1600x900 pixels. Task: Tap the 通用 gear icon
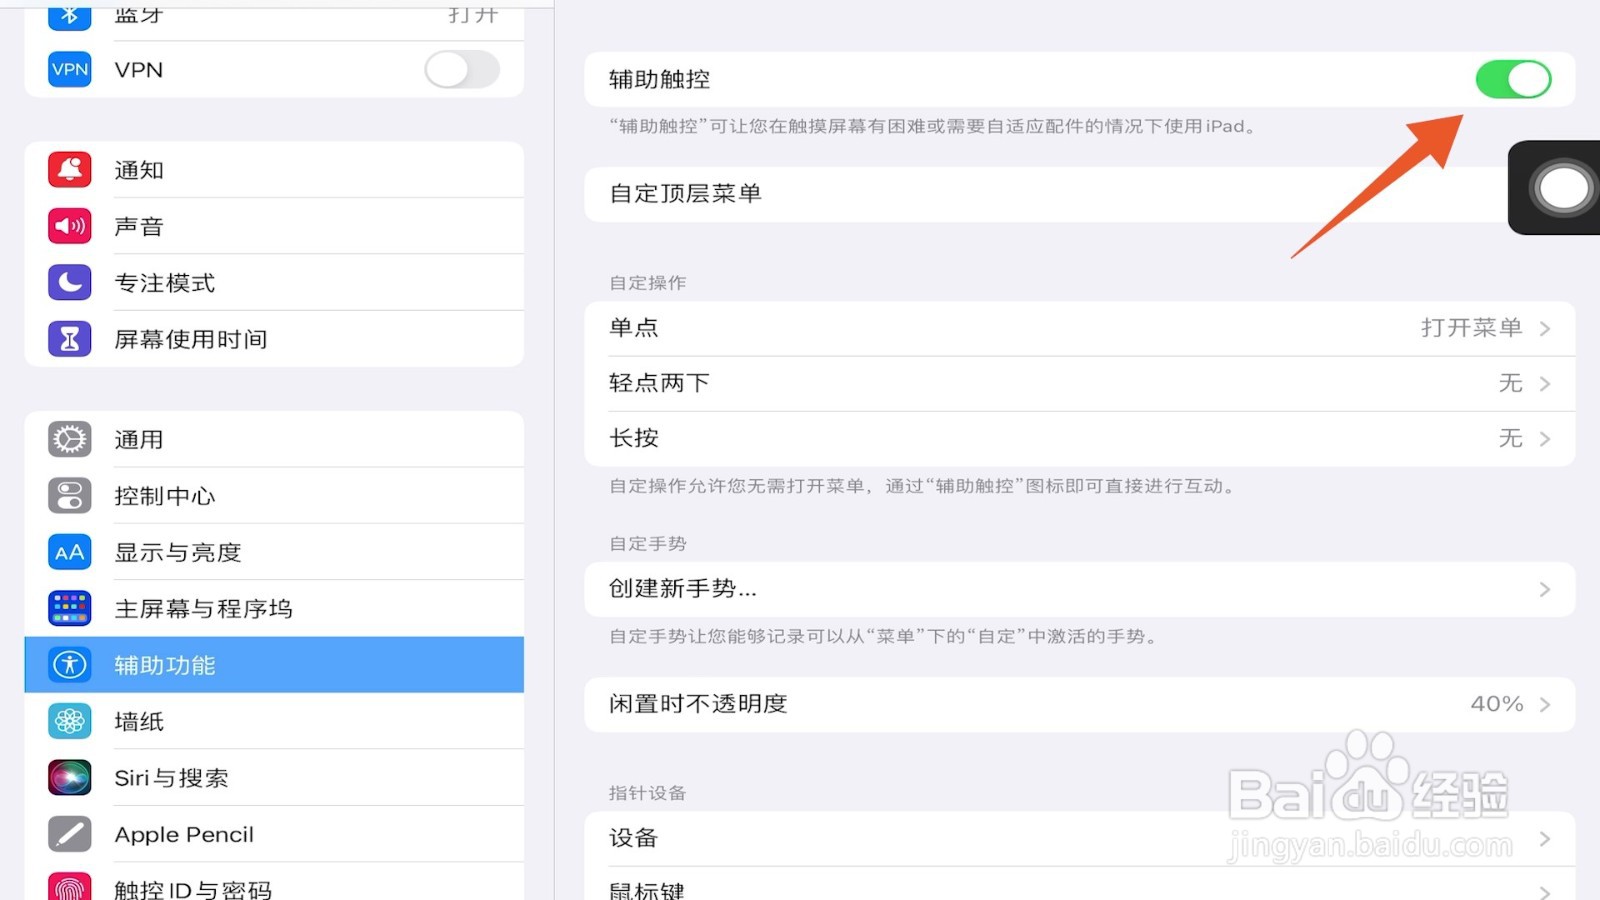[x=70, y=439]
